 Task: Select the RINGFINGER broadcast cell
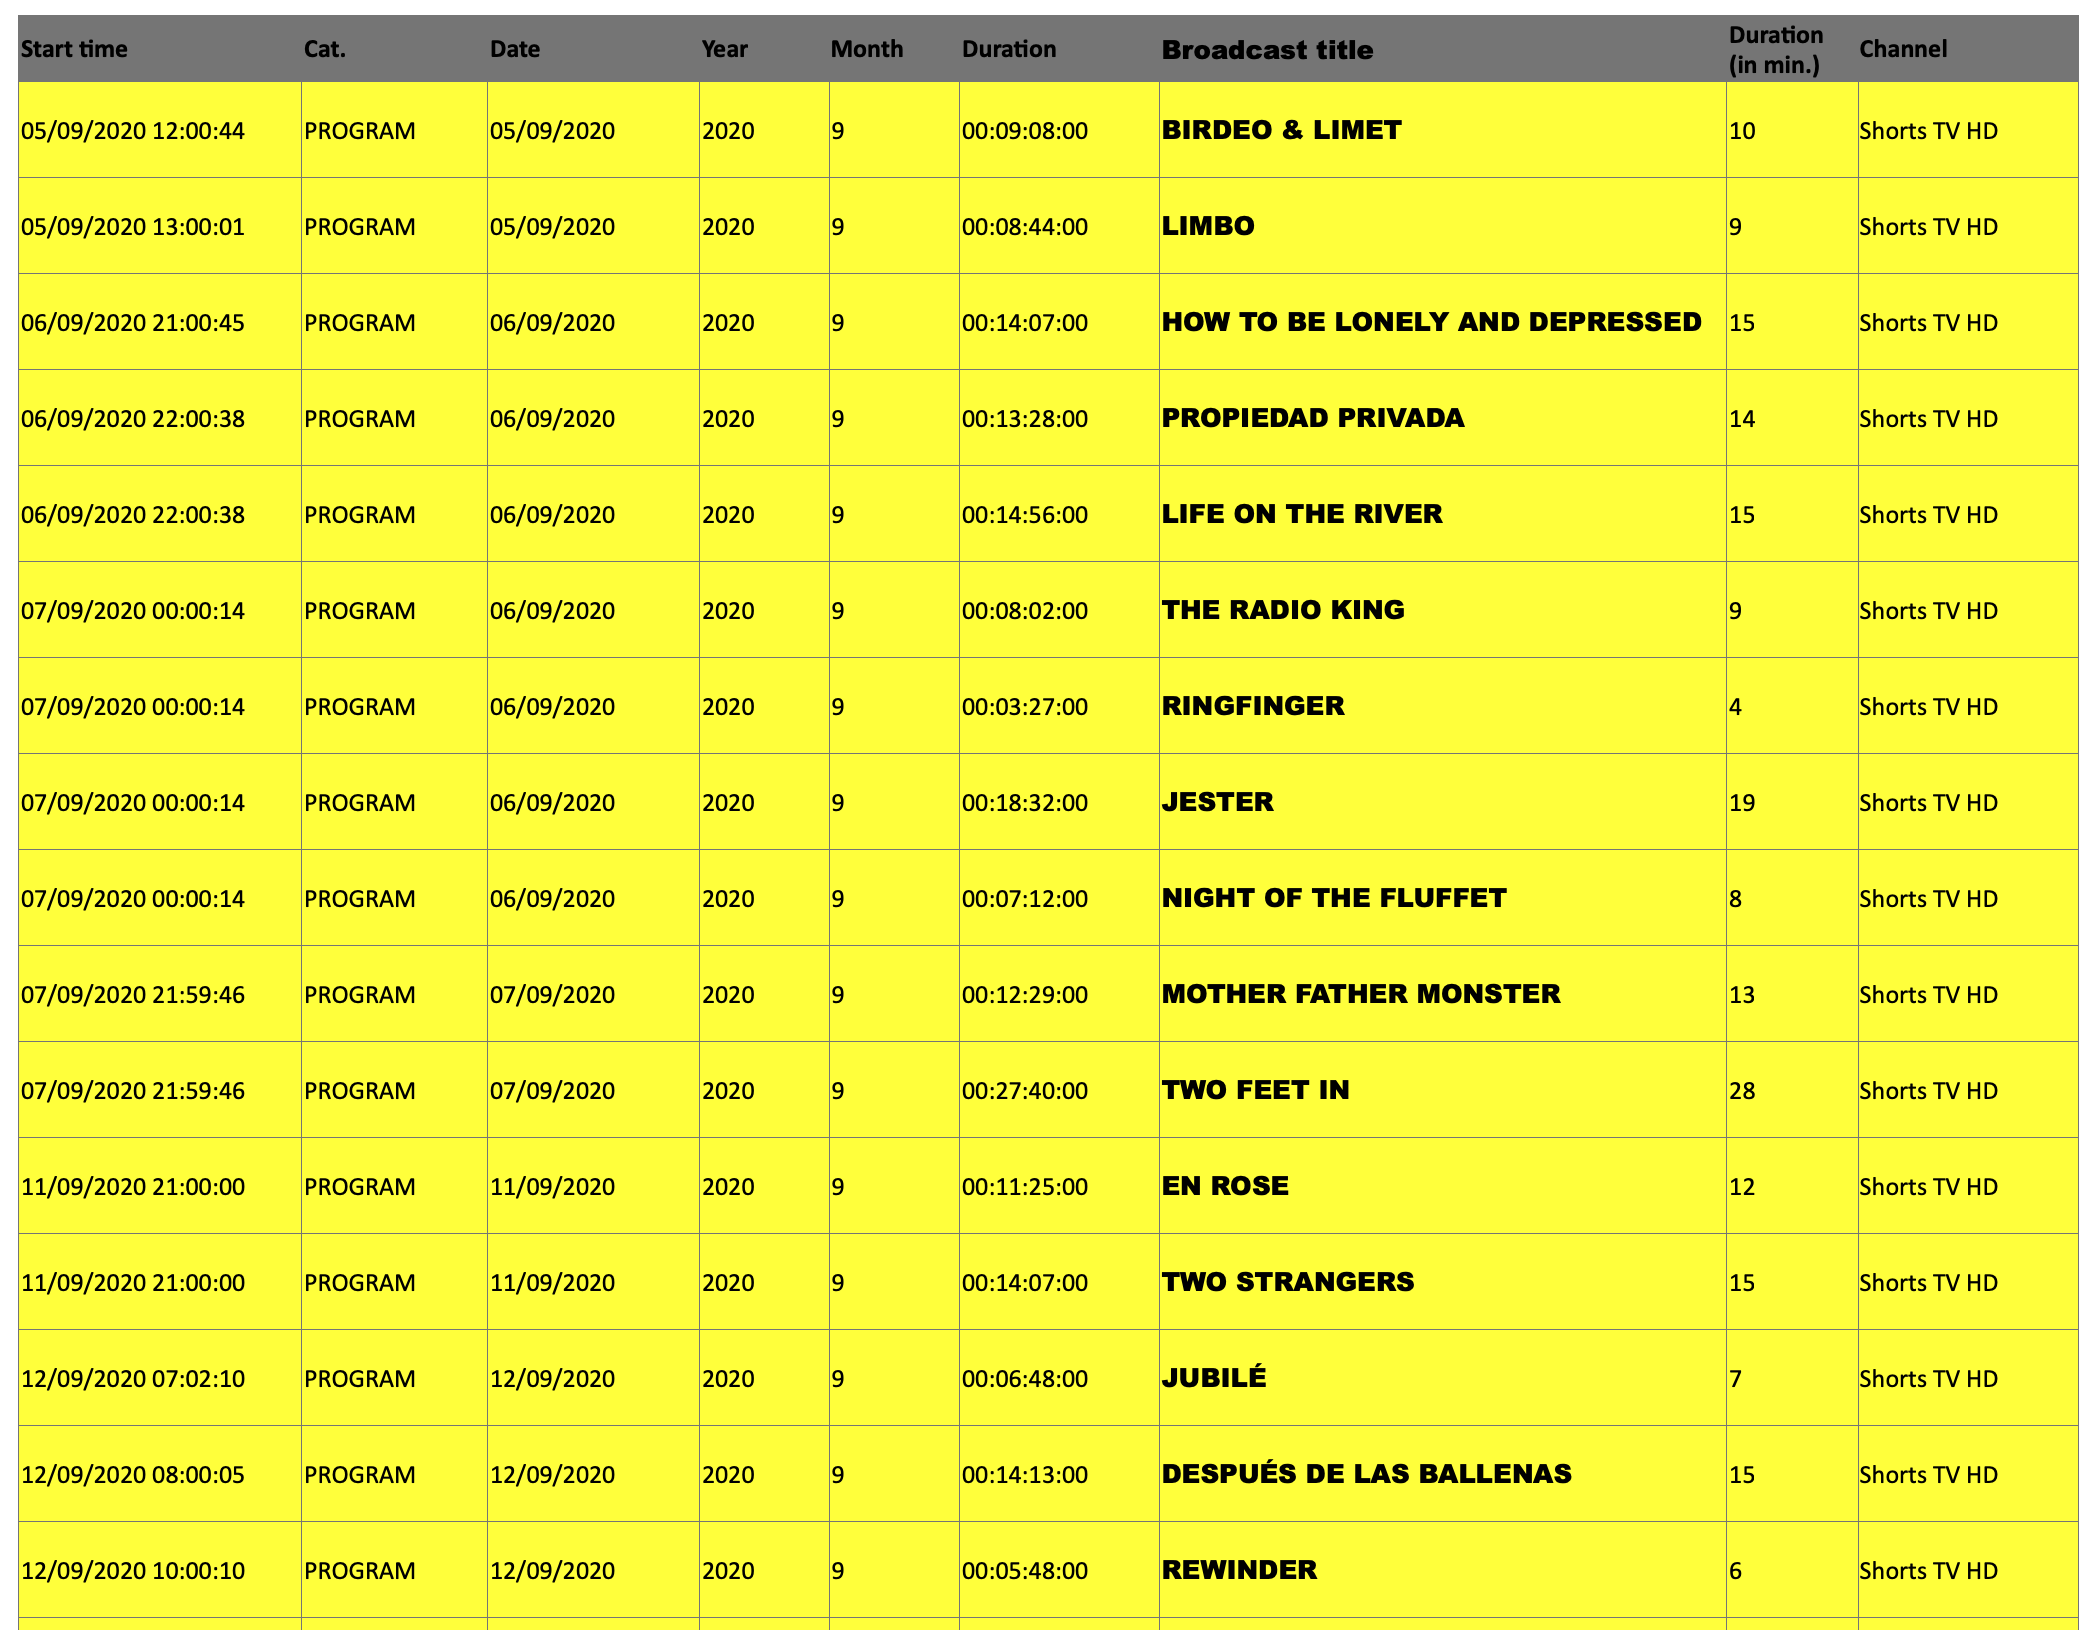pos(1253,706)
